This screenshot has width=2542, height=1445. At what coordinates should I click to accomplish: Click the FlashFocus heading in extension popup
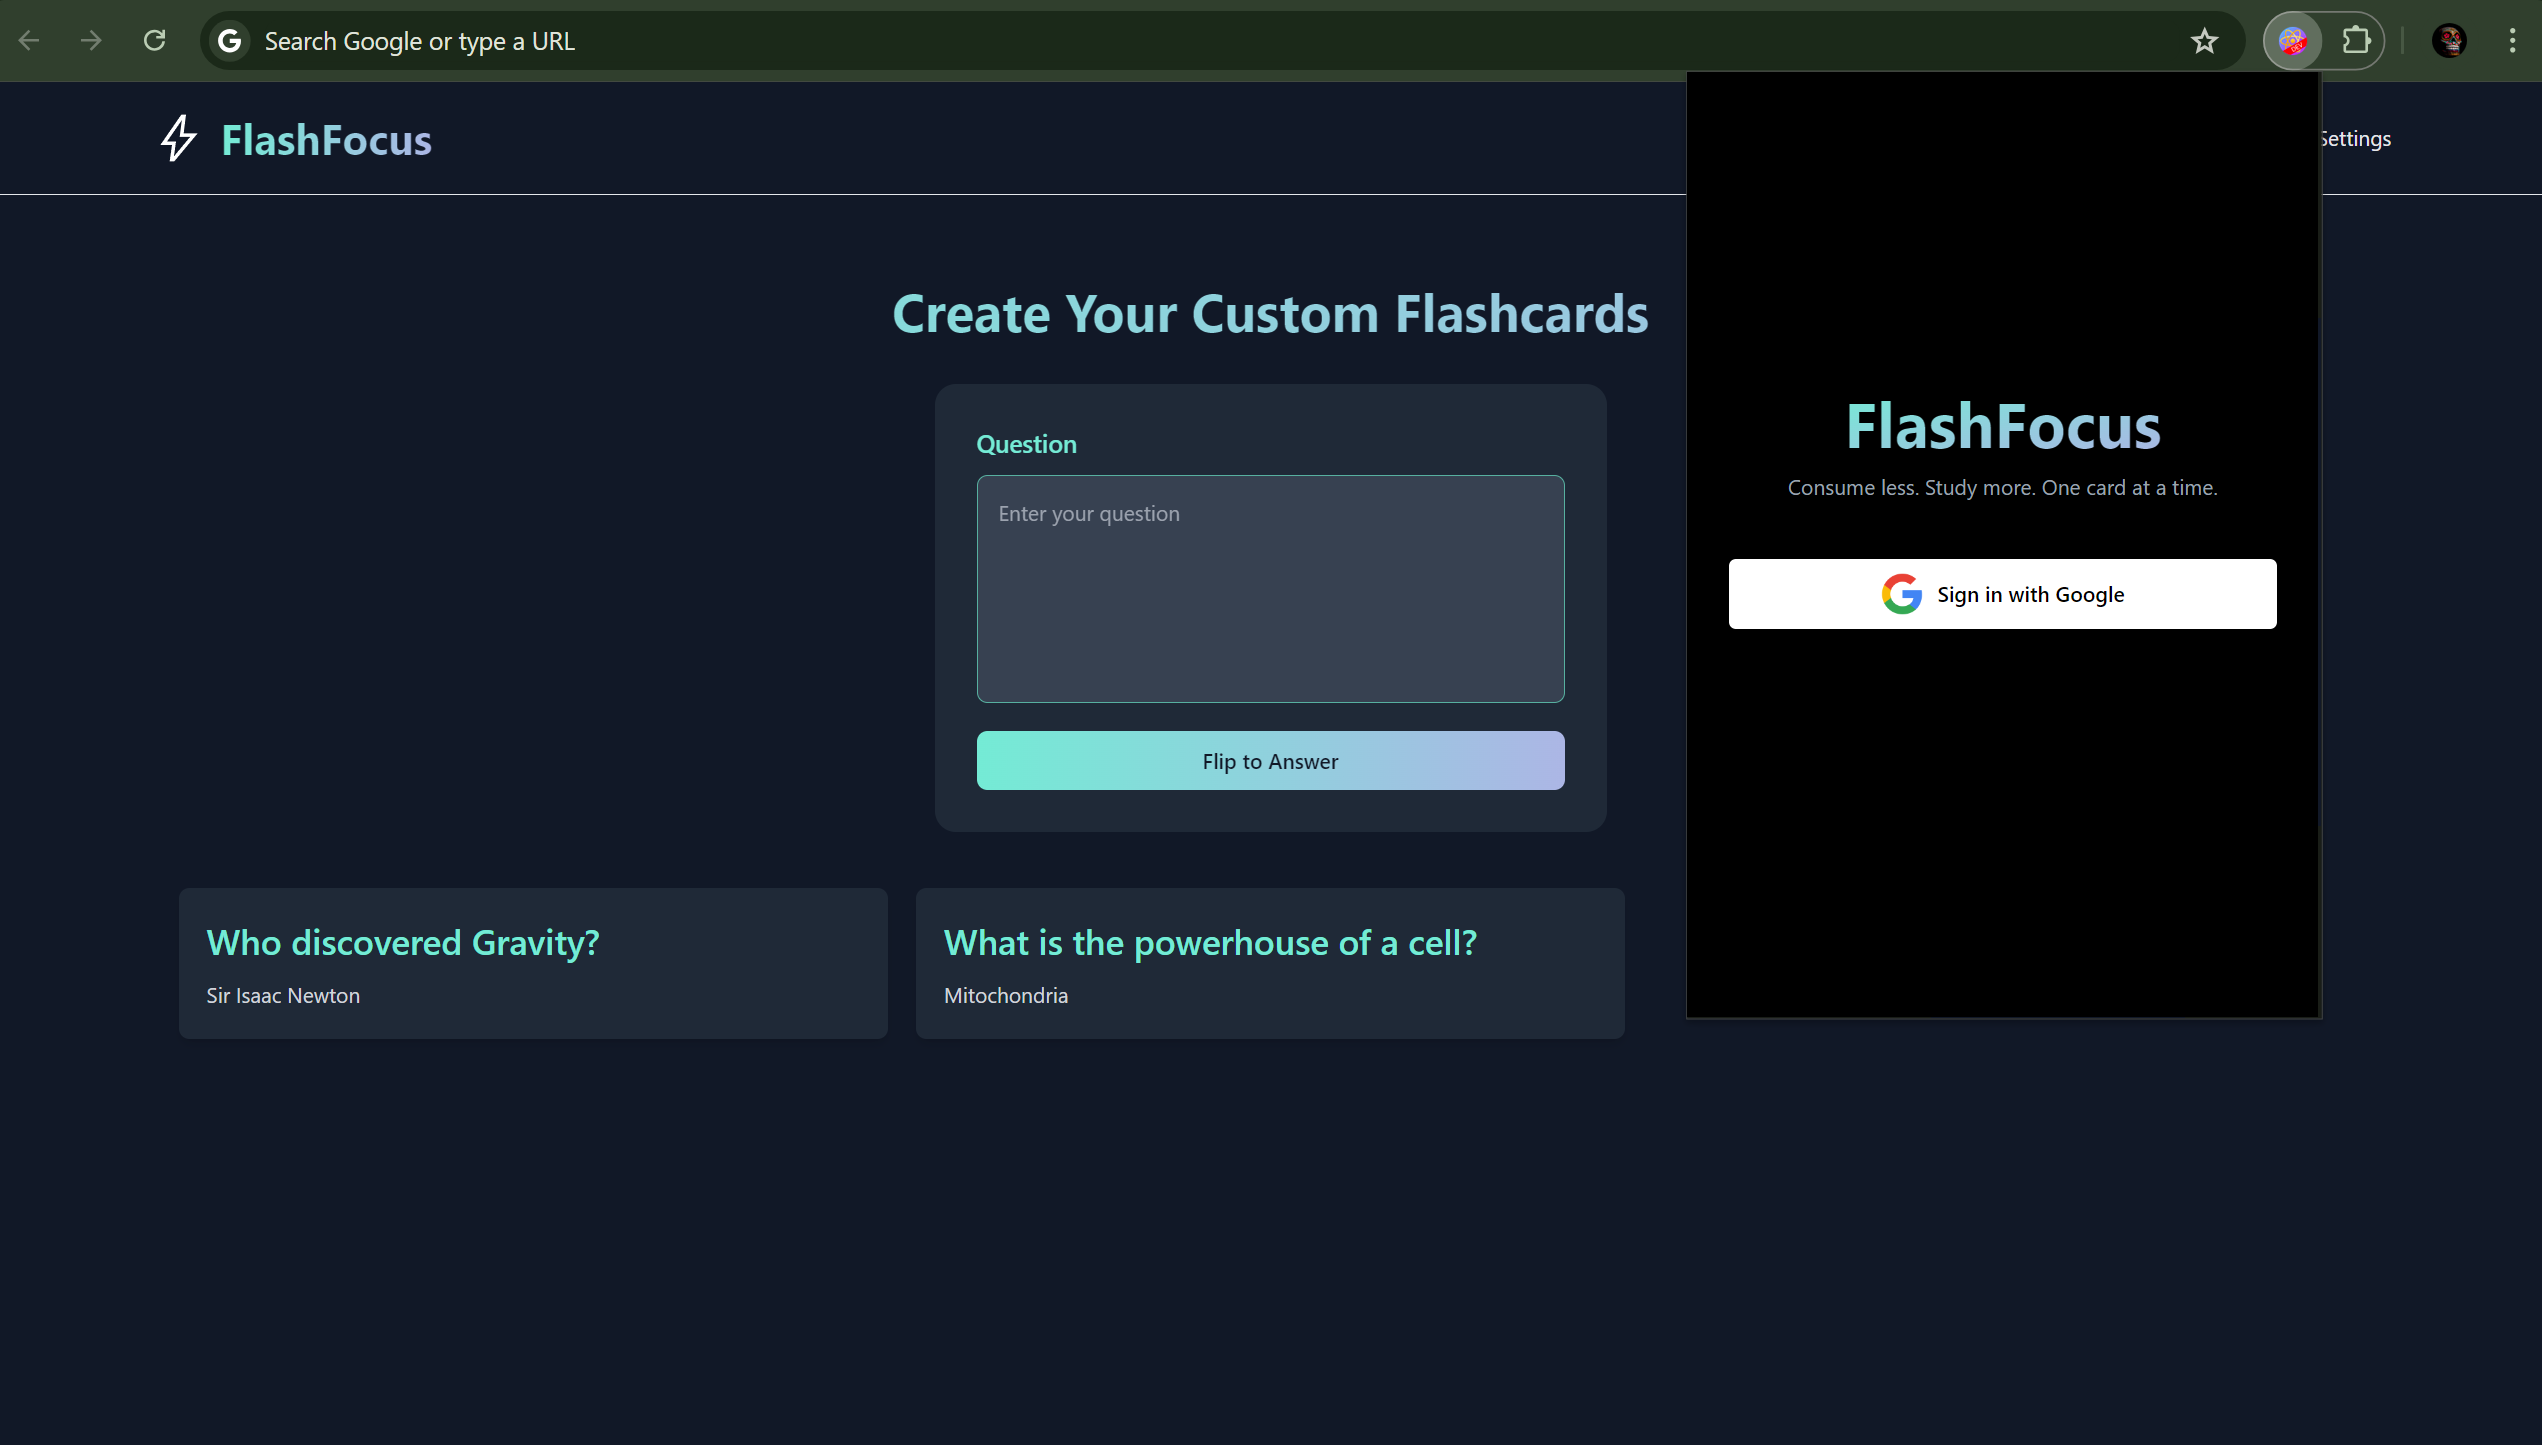coord(2002,427)
